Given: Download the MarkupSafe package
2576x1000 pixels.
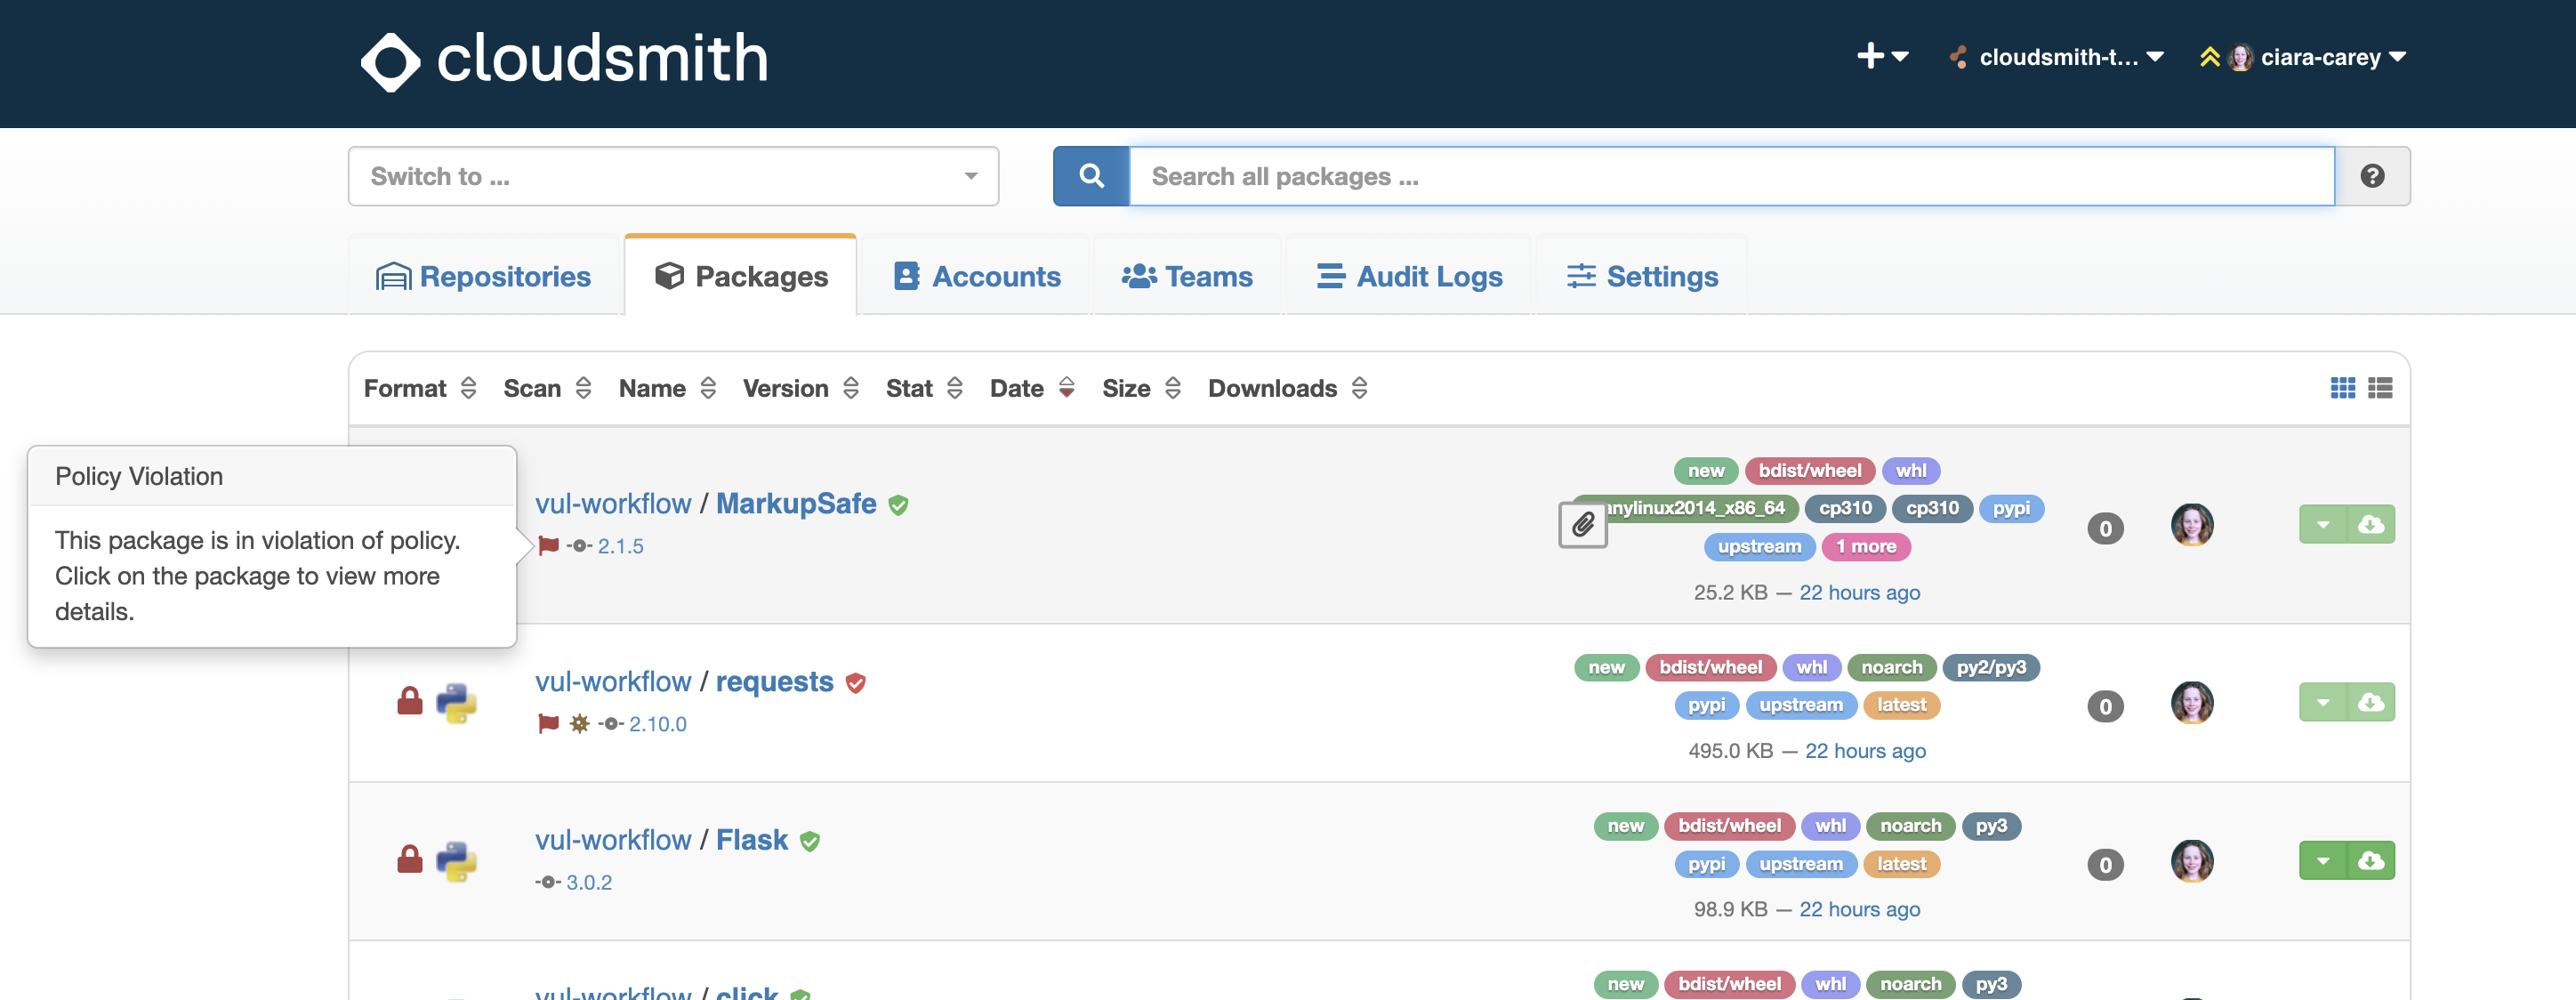Looking at the screenshot, I should pyautogui.click(x=2370, y=524).
